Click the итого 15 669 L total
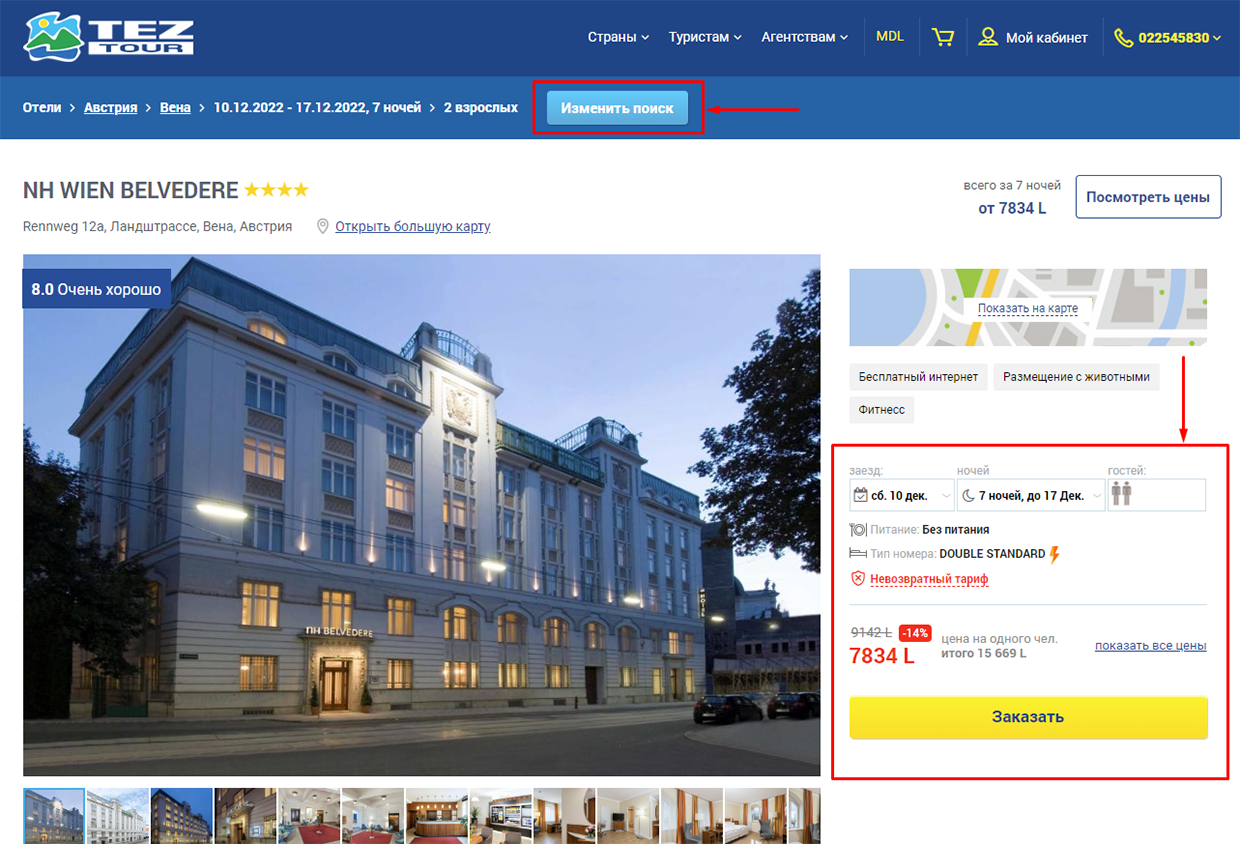 984,654
